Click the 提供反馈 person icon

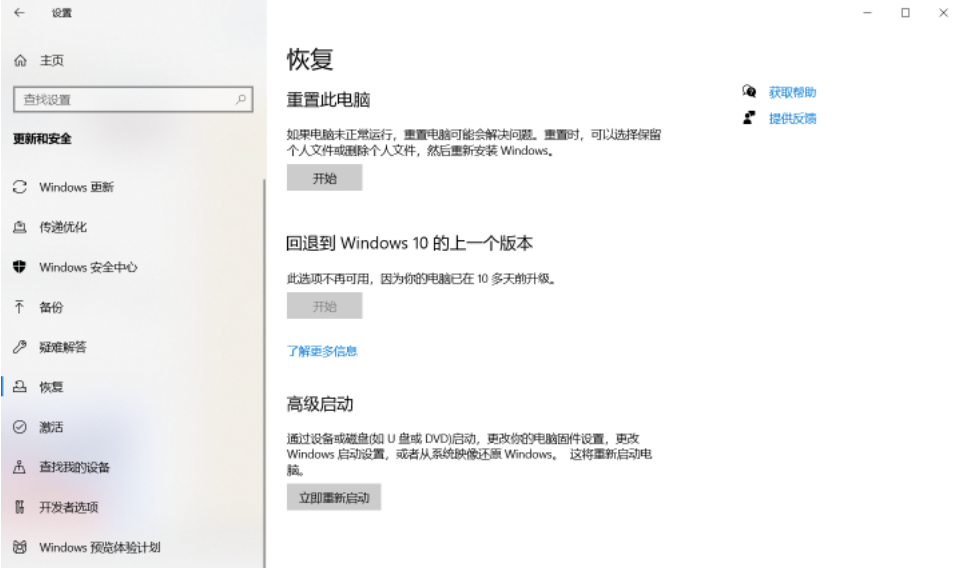tap(749, 118)
